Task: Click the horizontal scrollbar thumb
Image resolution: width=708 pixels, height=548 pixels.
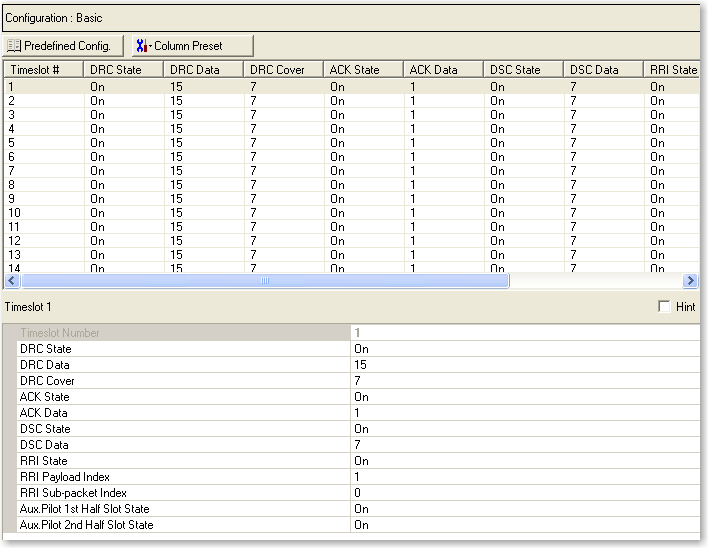Action: coord(265,281)
